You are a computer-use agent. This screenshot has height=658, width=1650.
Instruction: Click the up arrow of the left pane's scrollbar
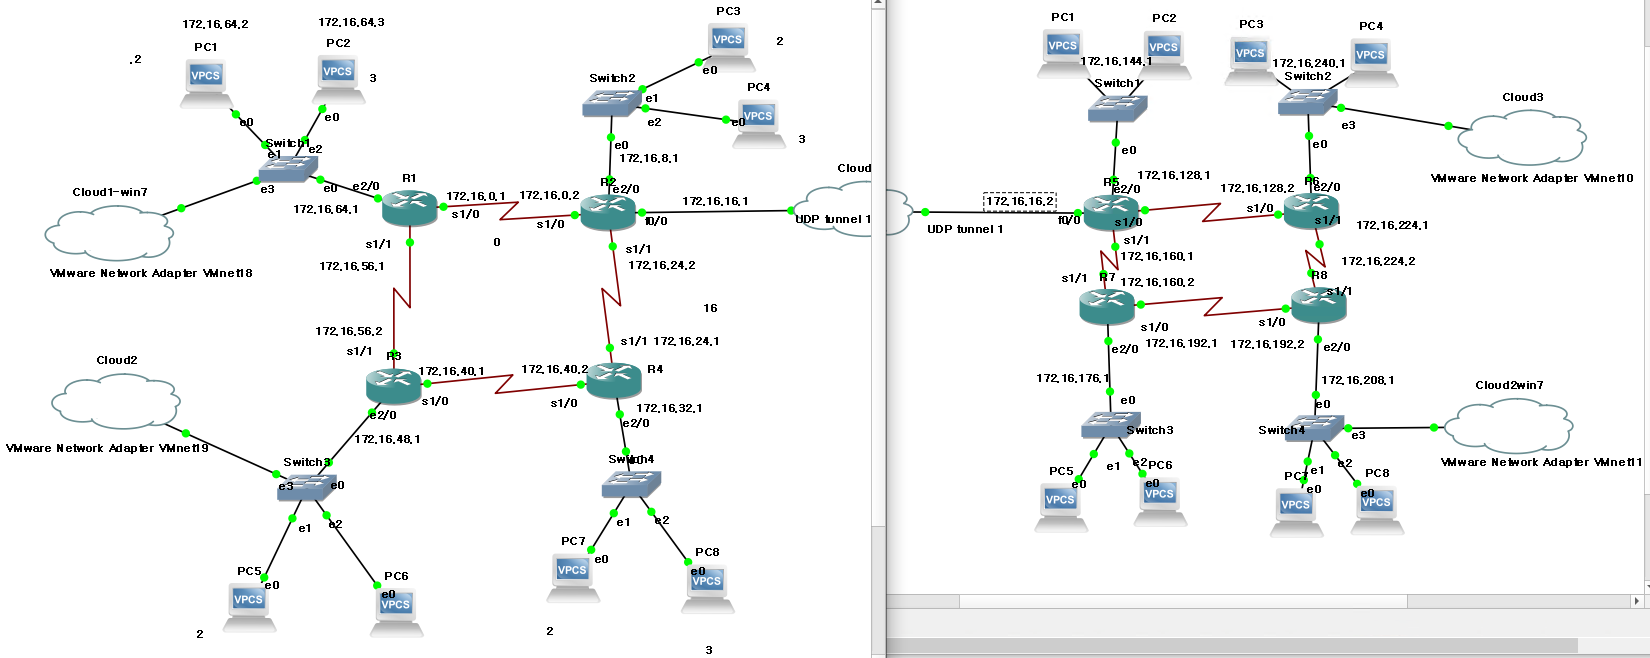[x=878, y=4]
